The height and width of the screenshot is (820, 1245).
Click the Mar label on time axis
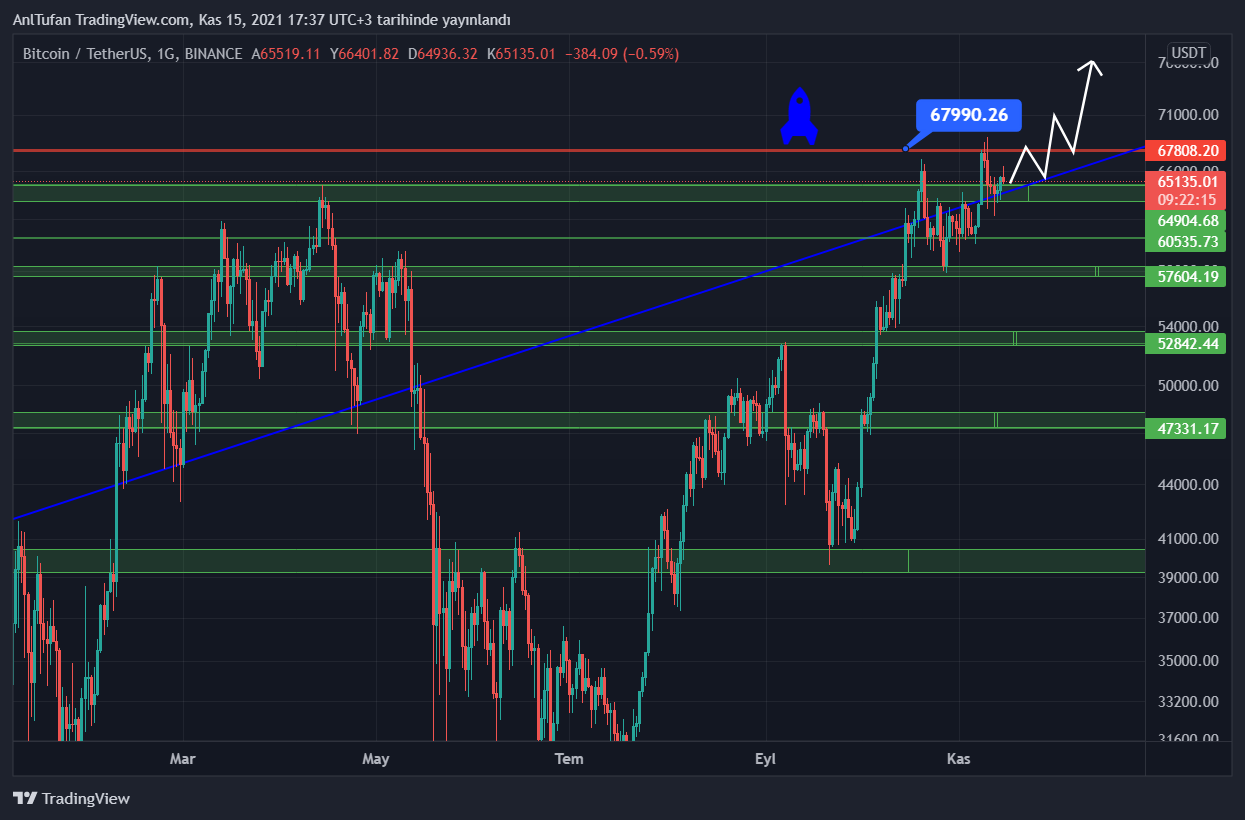(x=182, y=759)
